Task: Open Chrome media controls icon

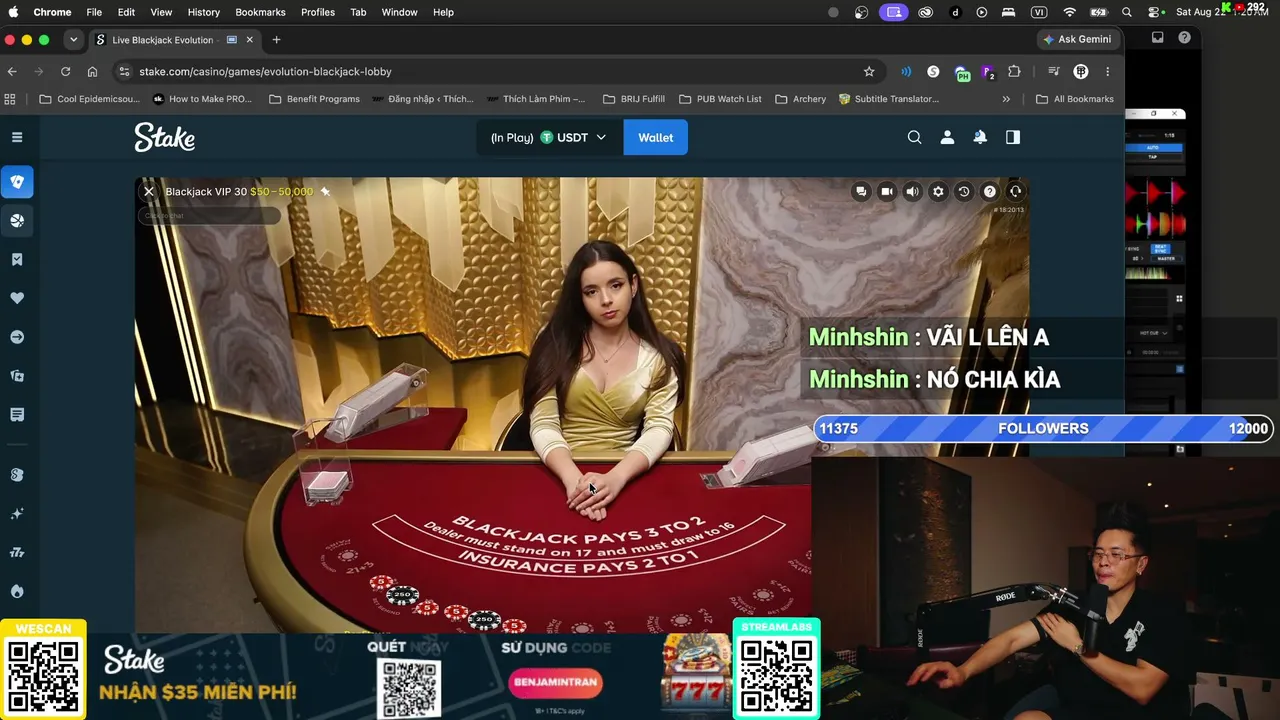Action: [x=1054, y=71]
